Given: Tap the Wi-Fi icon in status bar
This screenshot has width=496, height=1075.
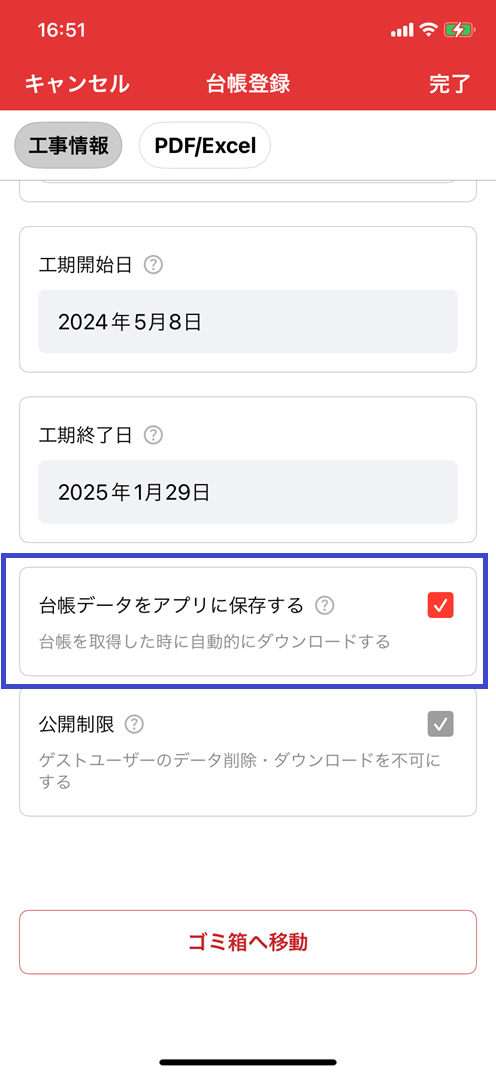Looking at the screenshot, I should pyautogui.click(x=429, y=30).
